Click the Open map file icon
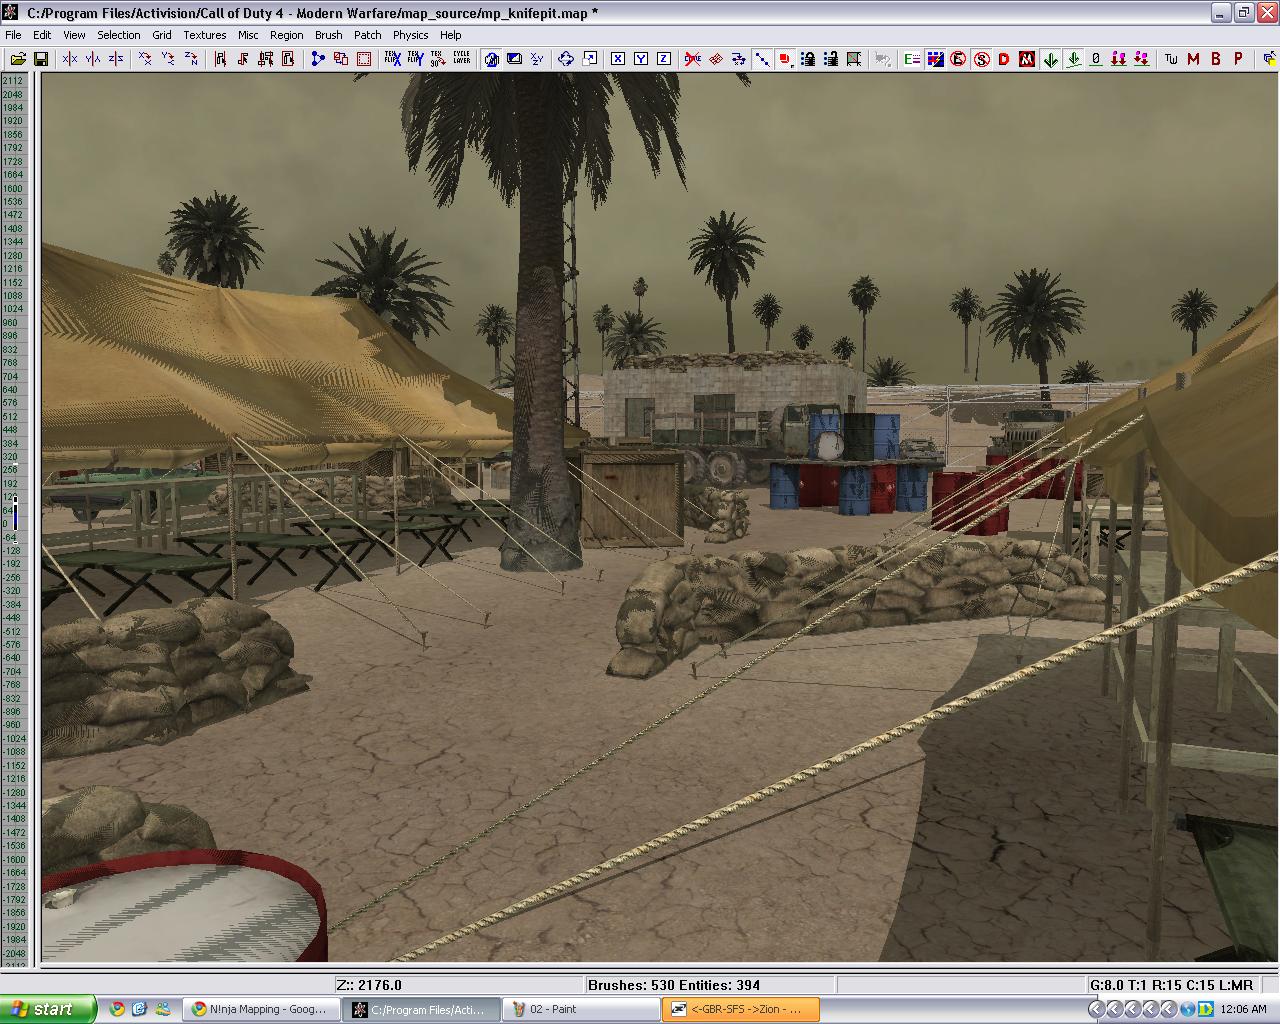Screen dimensions: 1280x1024 point(18,59)
